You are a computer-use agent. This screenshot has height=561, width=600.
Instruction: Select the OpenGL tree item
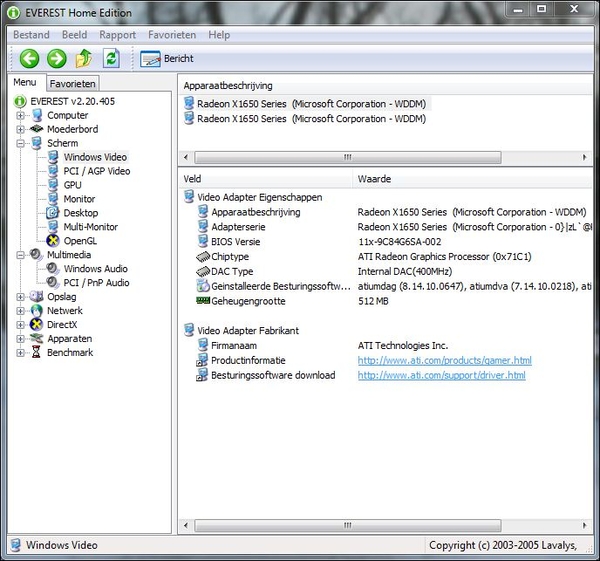tap(80, 241)
